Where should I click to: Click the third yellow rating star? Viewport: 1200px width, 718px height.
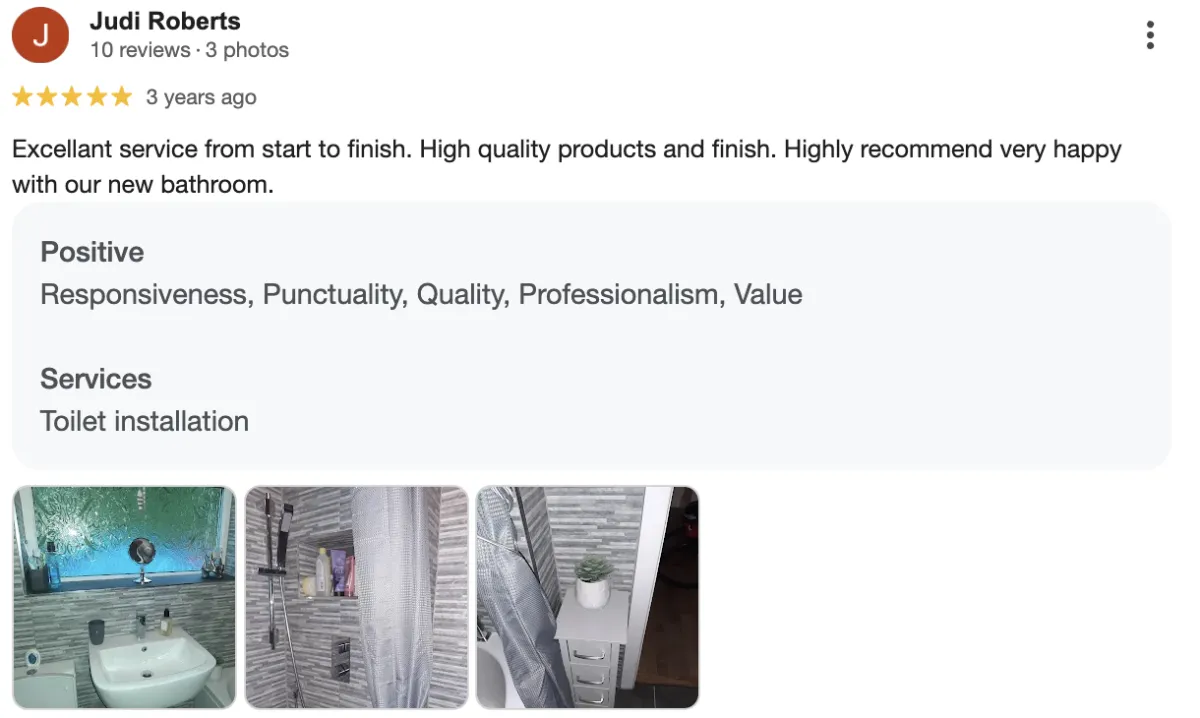pyautogui.click(x=72, y=97)
